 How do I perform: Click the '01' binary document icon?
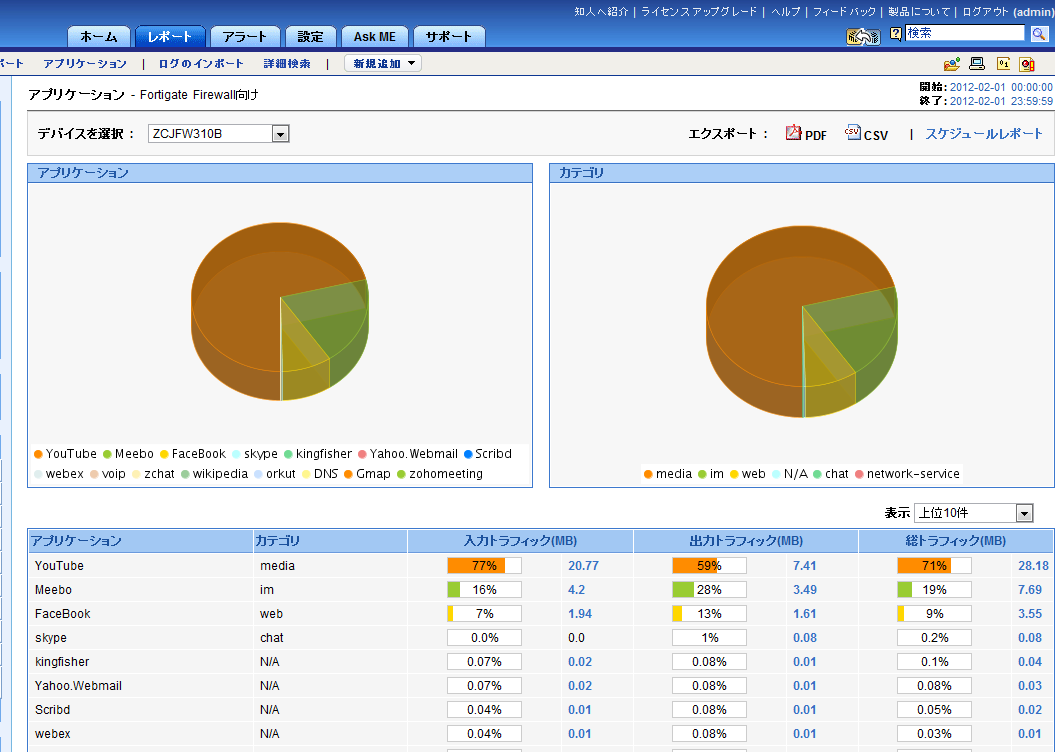tap(1003, 64)
